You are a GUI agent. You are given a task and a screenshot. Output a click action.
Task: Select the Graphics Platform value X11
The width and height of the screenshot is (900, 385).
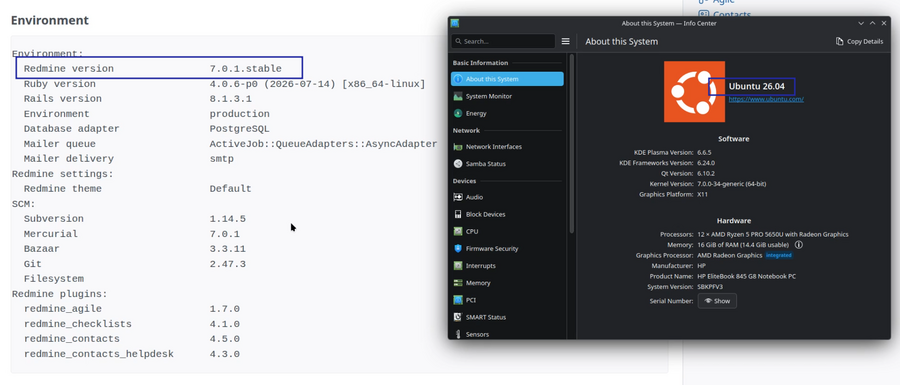pyautogui.click(x=703, y=195)
